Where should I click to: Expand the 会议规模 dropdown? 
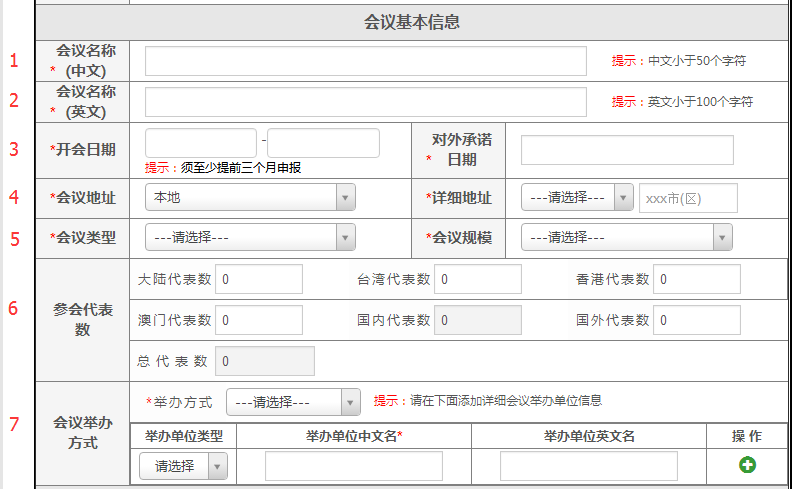[x=626, y=238]
